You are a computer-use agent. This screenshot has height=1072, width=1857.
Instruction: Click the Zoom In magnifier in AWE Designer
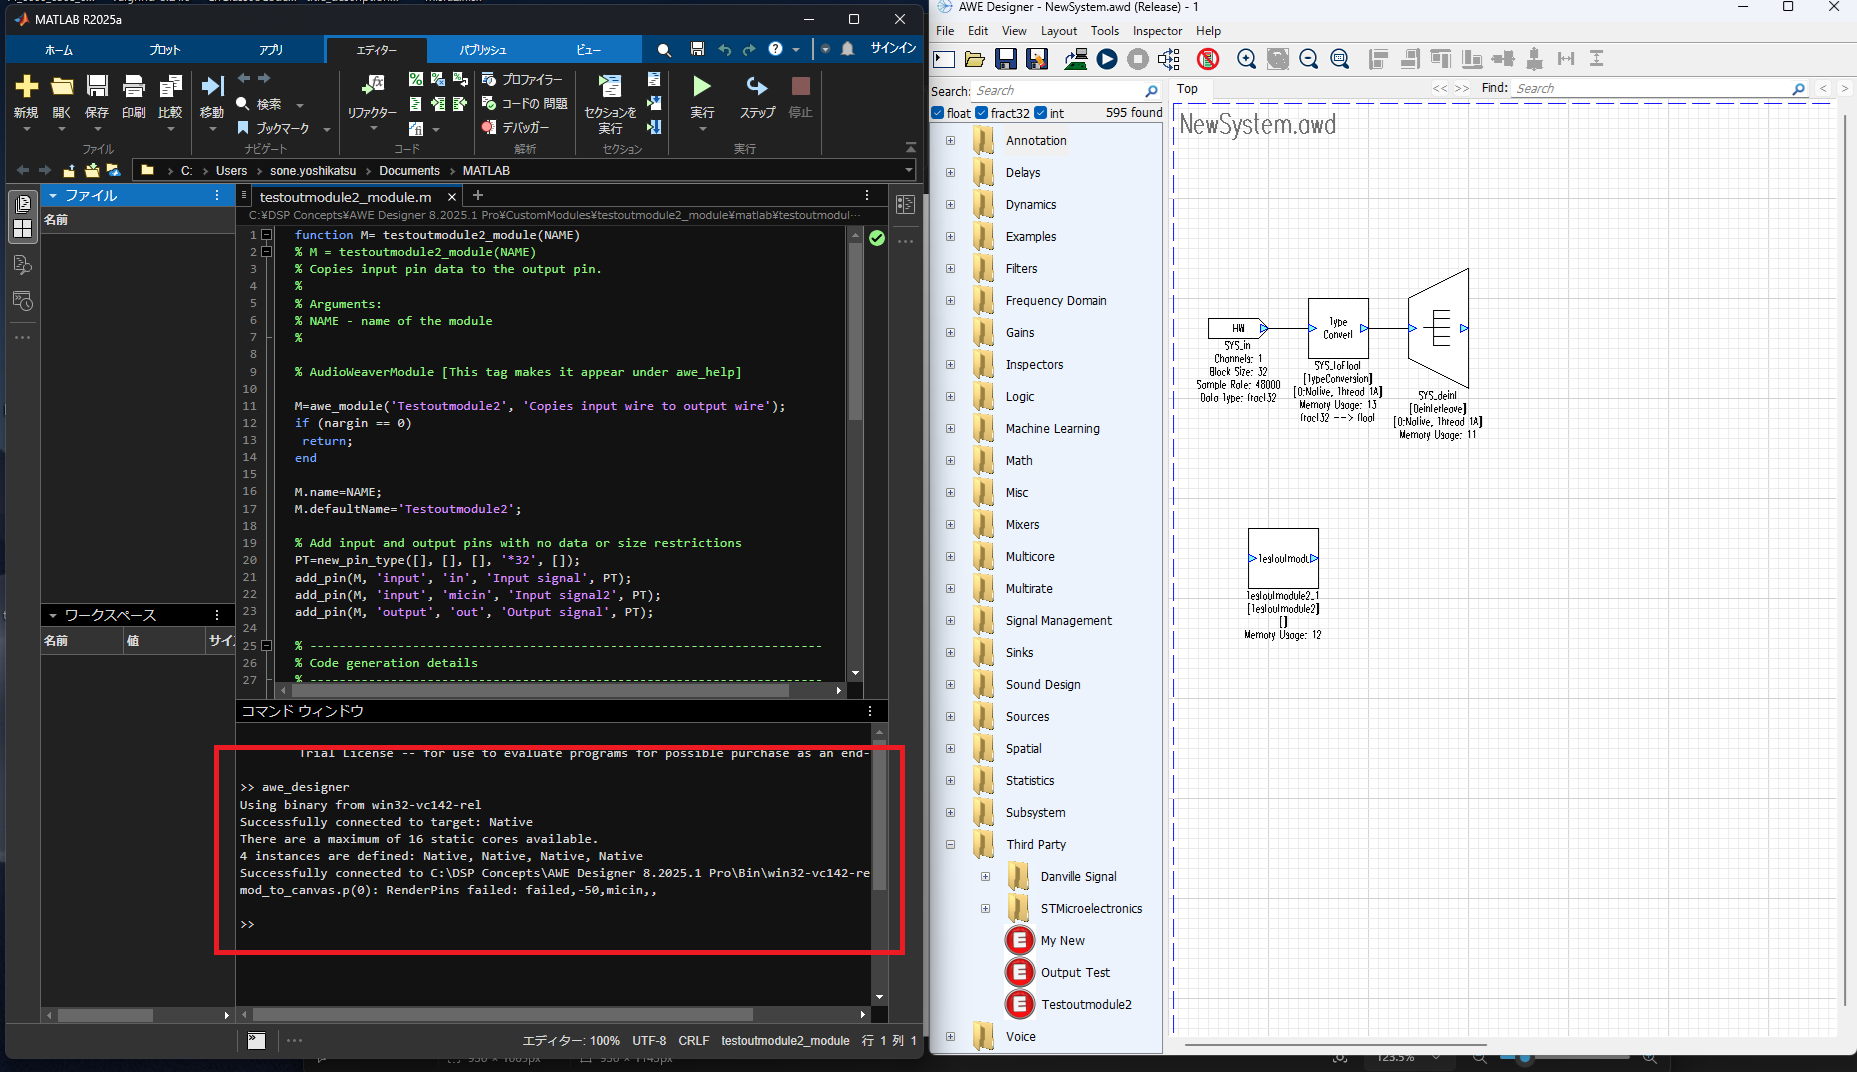point(1246,59)
